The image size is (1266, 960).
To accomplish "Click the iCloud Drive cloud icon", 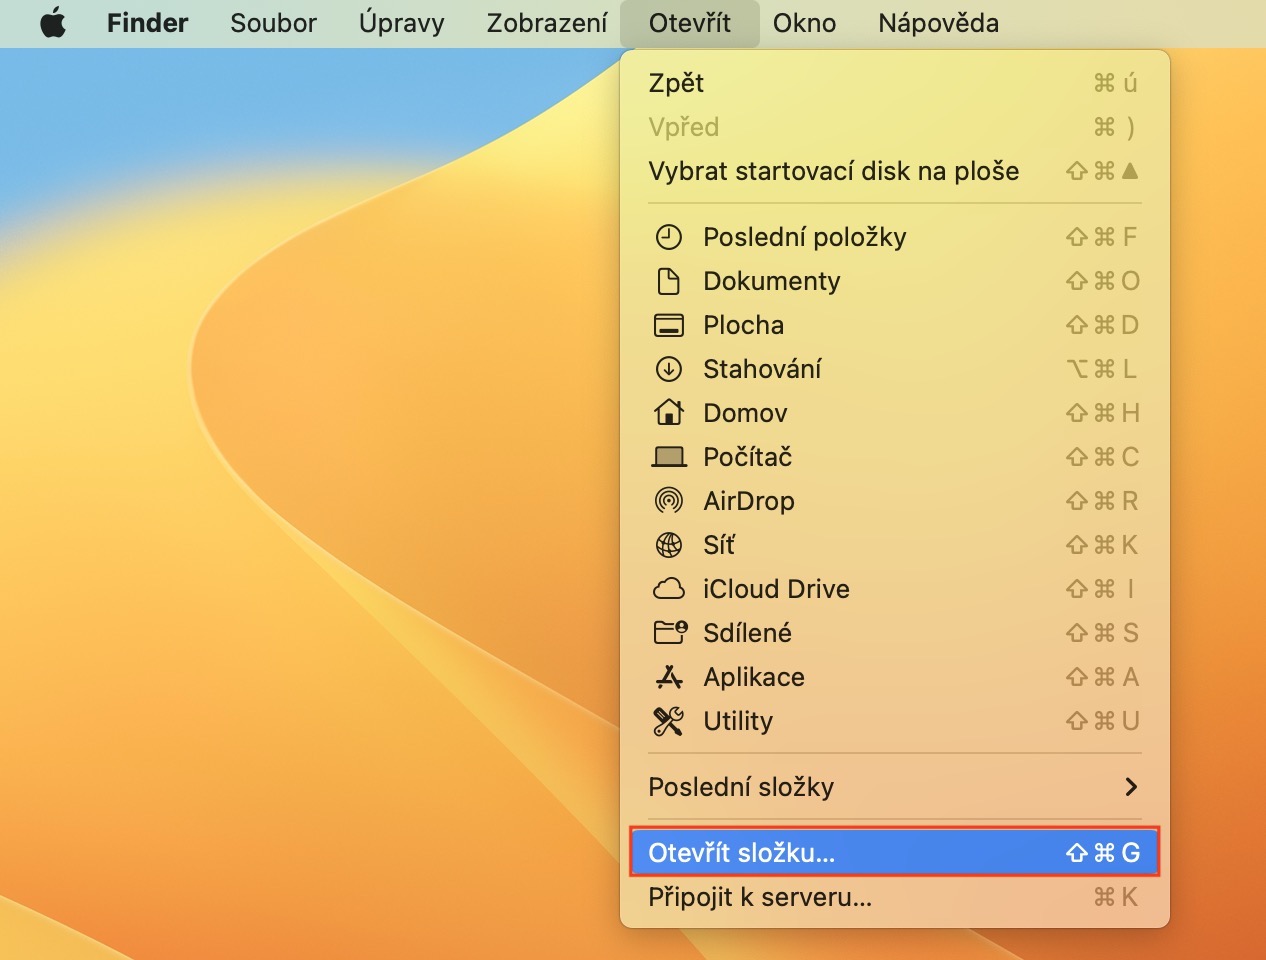I will coord(668,589).
